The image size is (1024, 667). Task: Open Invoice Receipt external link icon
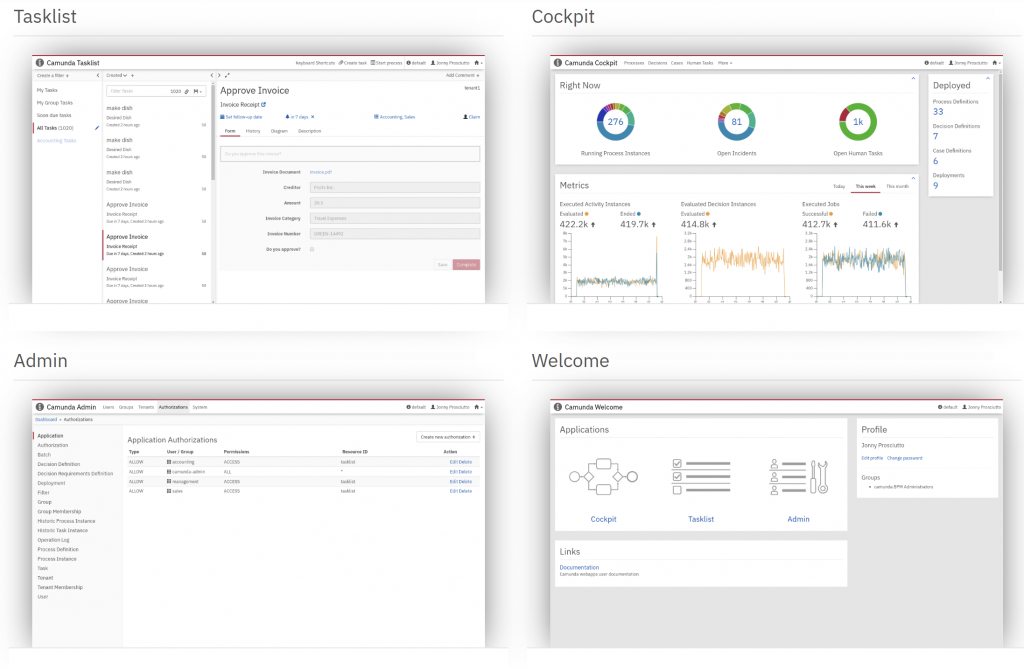coord(264,105)
